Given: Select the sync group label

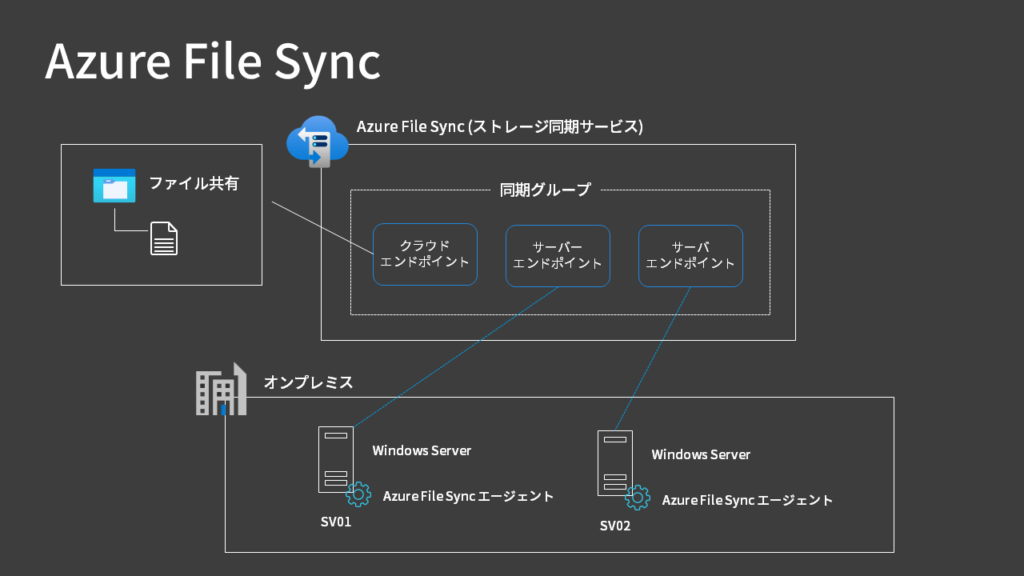Looking at the screenshot, I should tap(544, 187).
